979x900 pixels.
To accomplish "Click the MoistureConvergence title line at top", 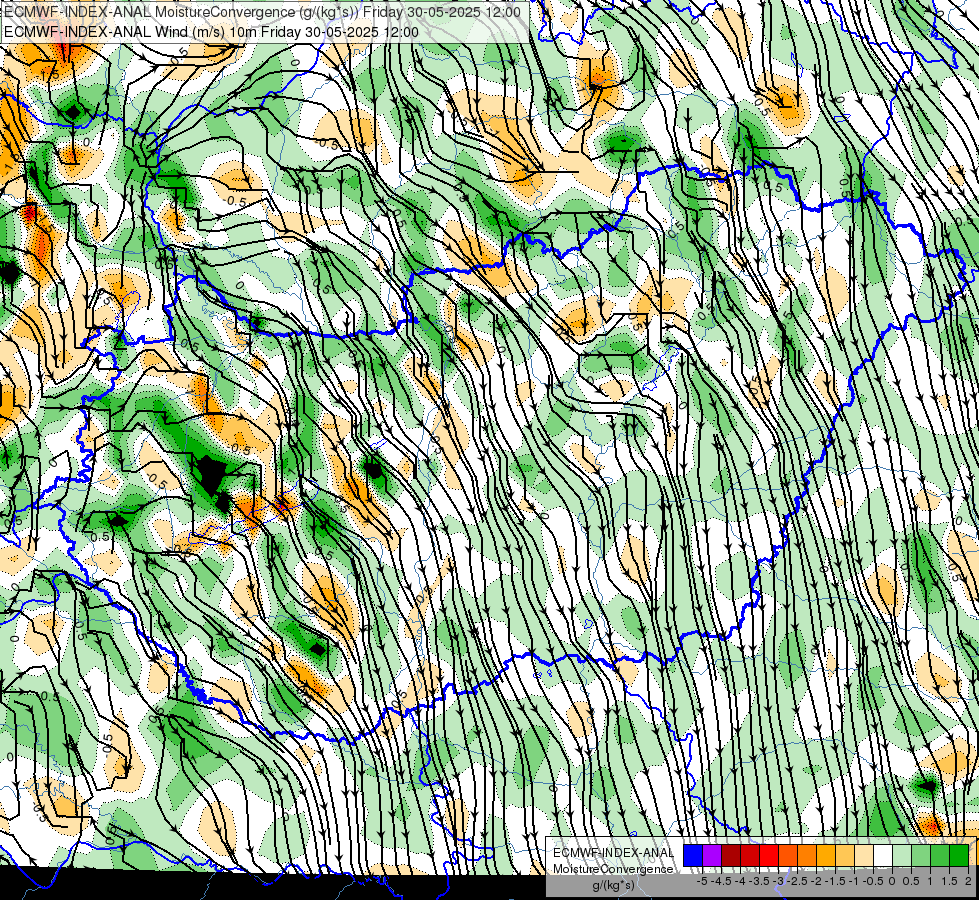I will tap(262, 12).
